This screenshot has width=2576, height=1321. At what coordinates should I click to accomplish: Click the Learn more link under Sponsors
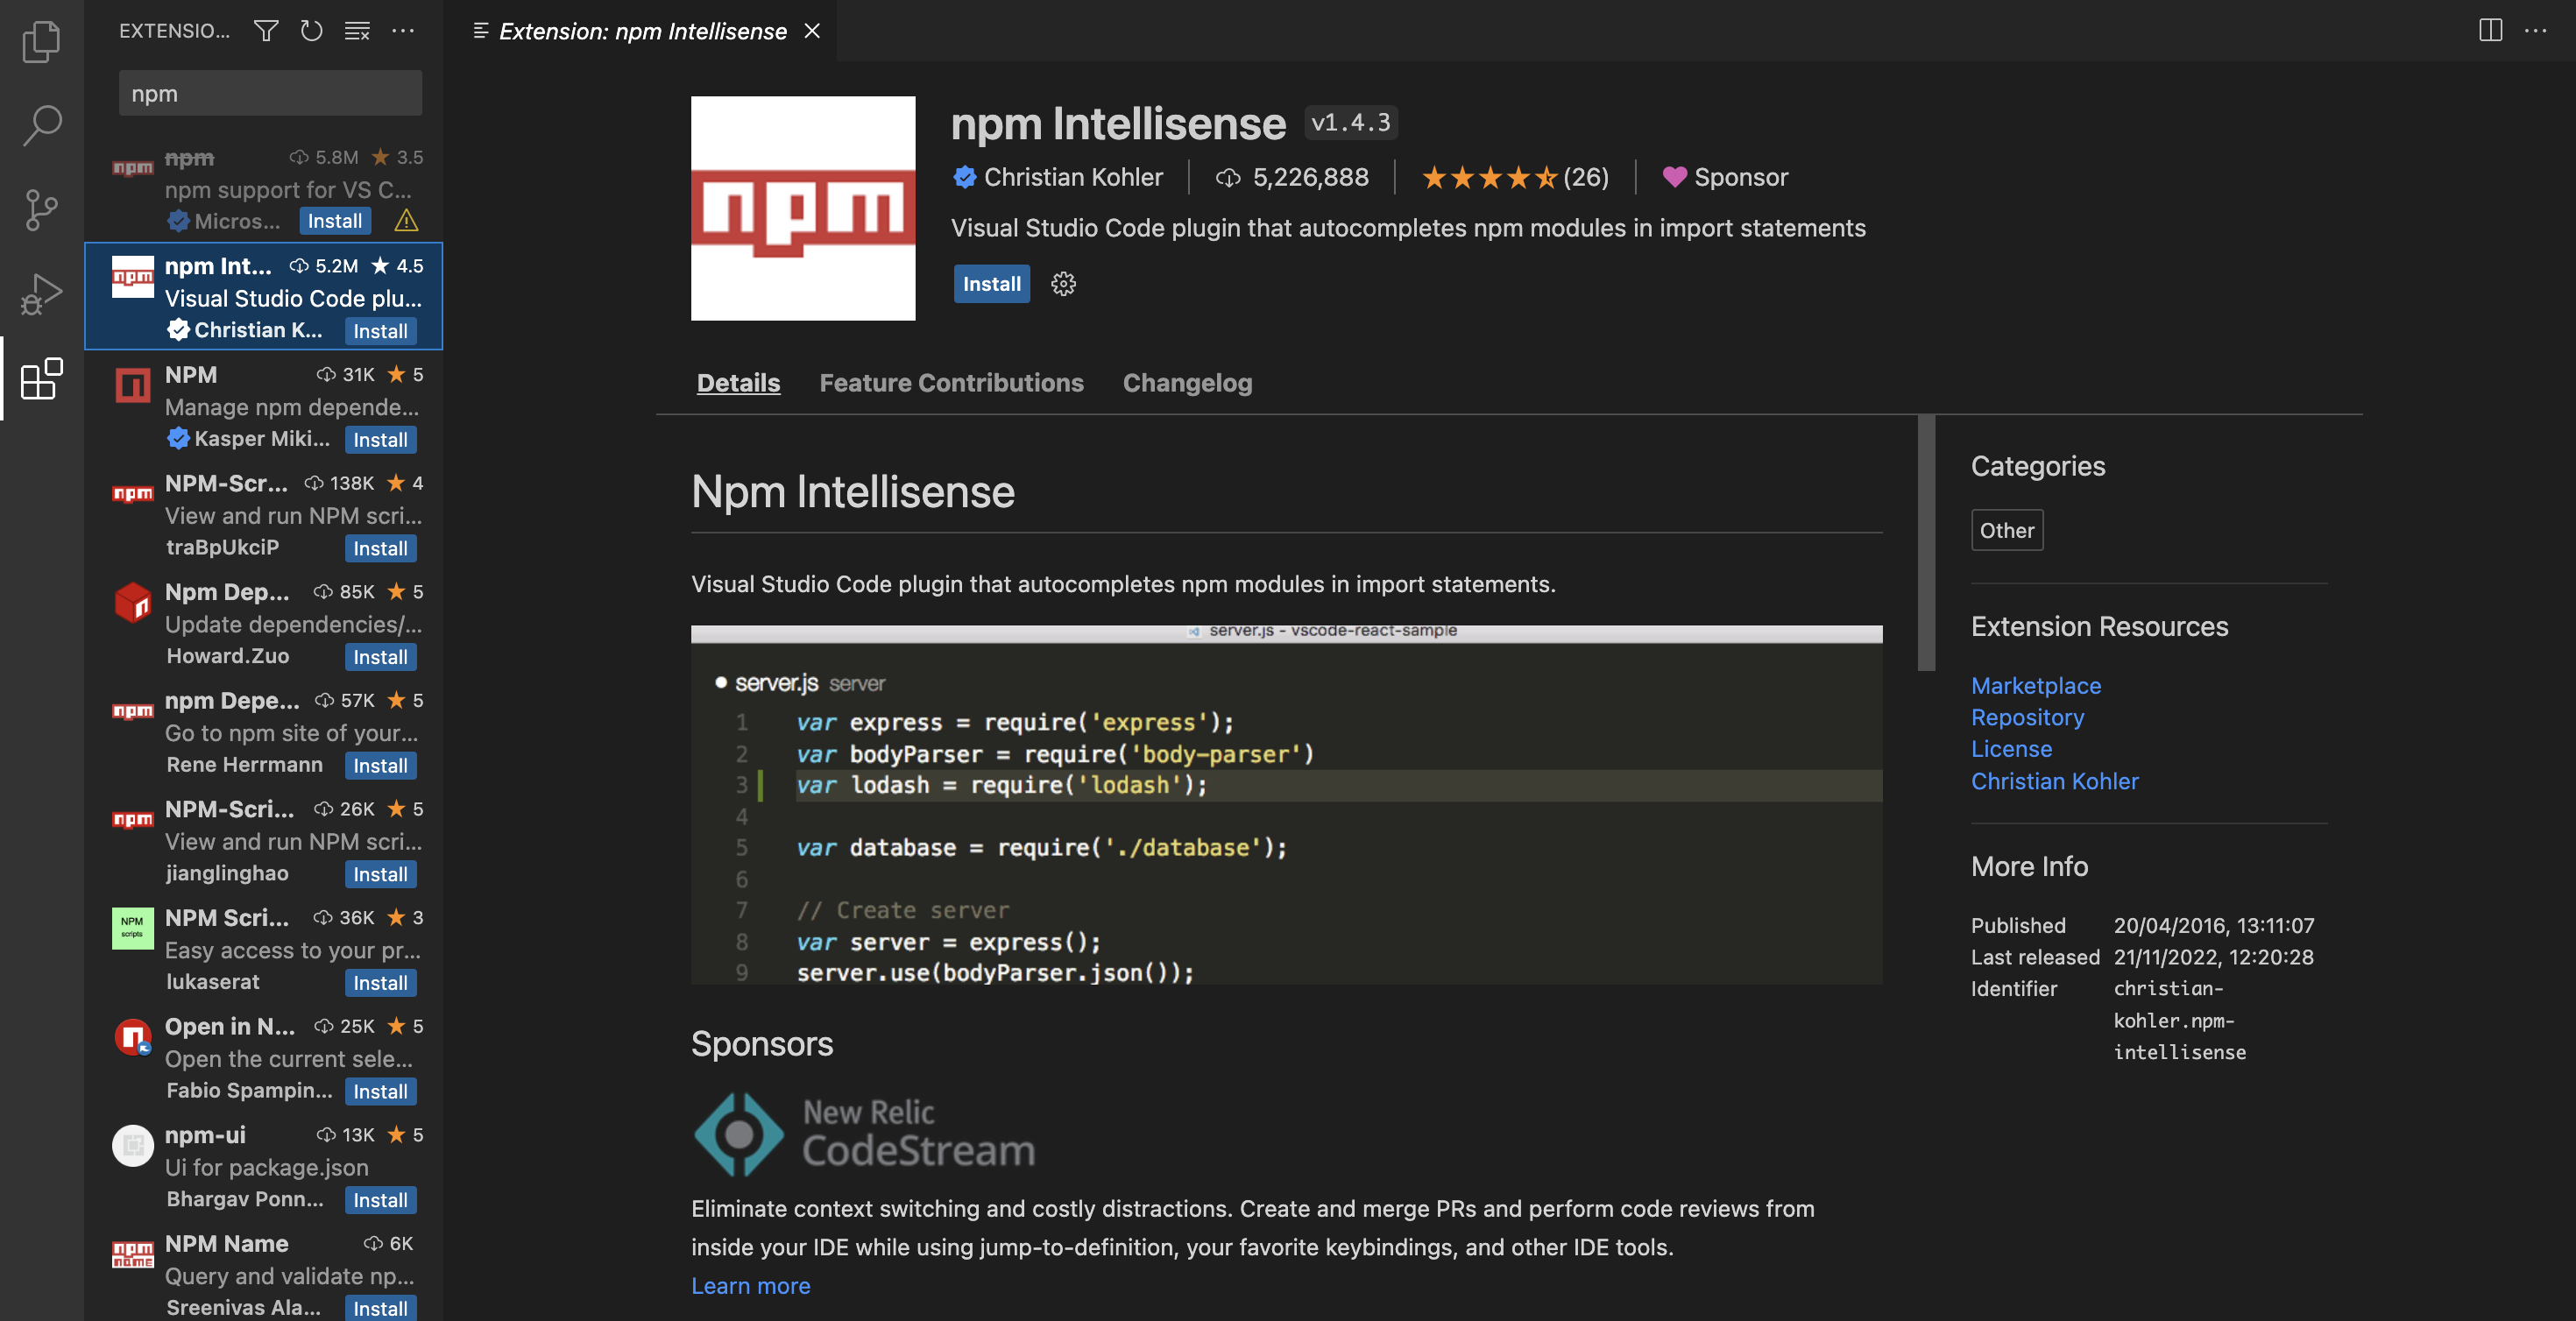[750, 1286]
